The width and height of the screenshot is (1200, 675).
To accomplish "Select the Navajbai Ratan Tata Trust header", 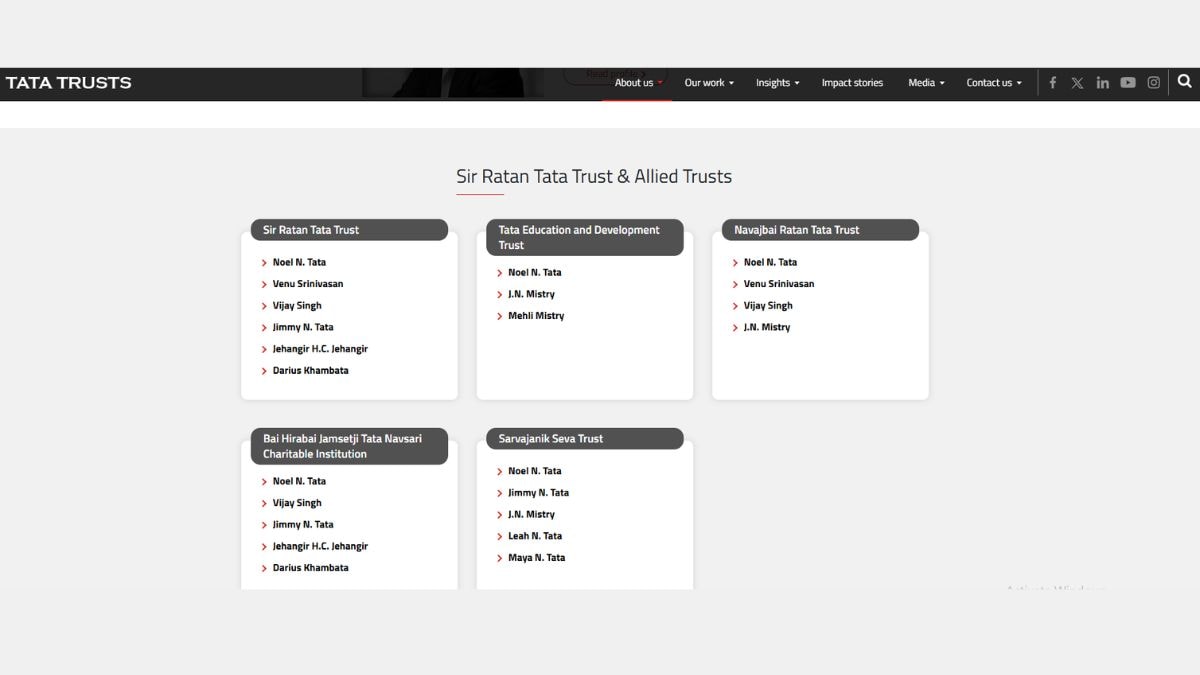I will pos(820,230).
